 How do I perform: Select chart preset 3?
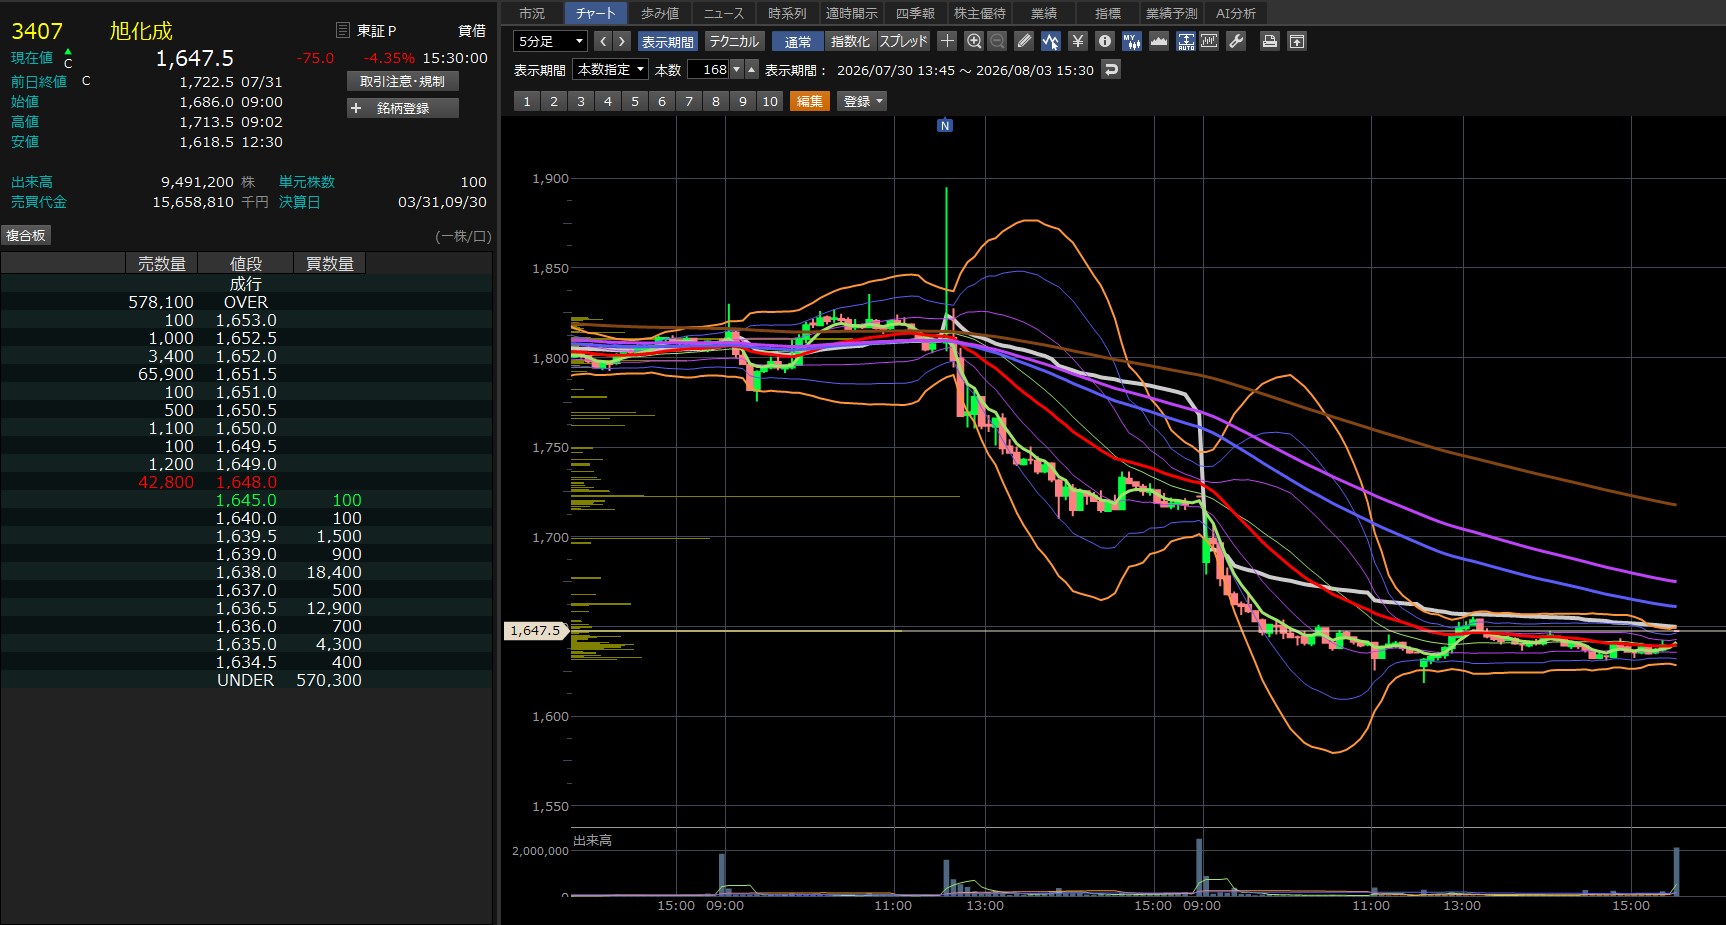(x=581, y=101)
